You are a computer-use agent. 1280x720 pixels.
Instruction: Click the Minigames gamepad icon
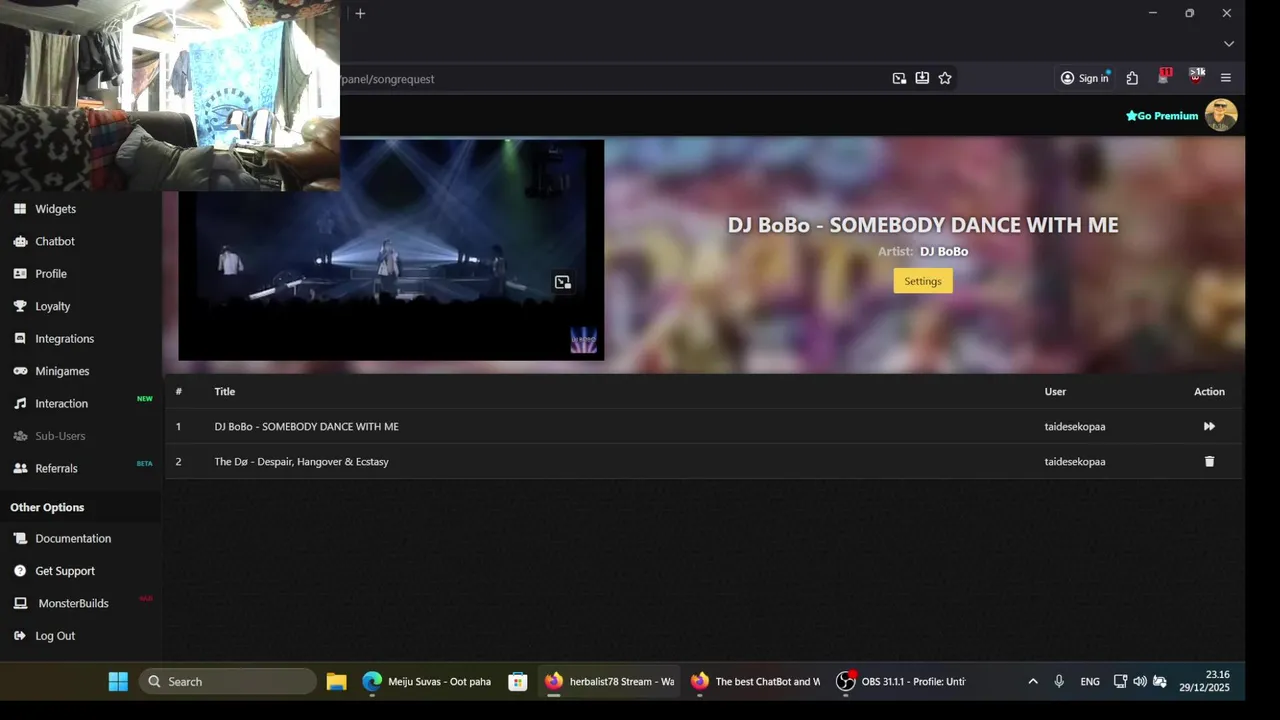pos(20,371)
